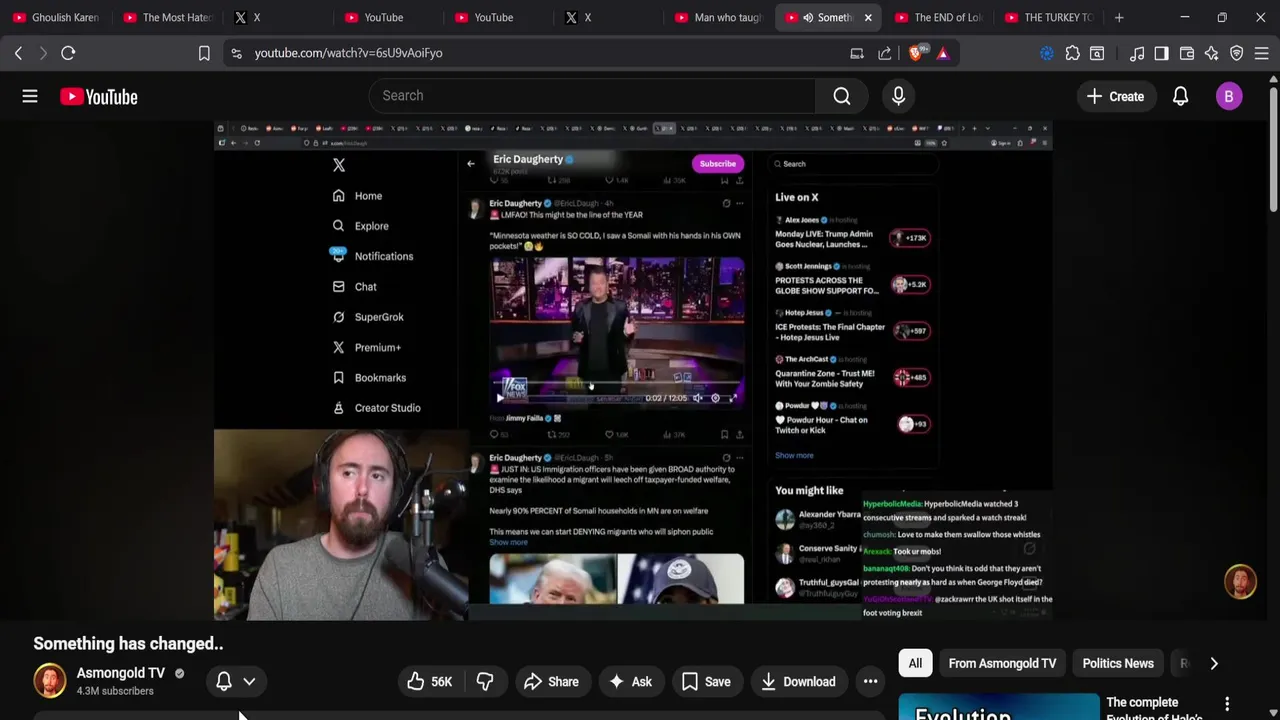
Task: Click the cast screen icon in the address bar
Action: click(x=857, y=53)
